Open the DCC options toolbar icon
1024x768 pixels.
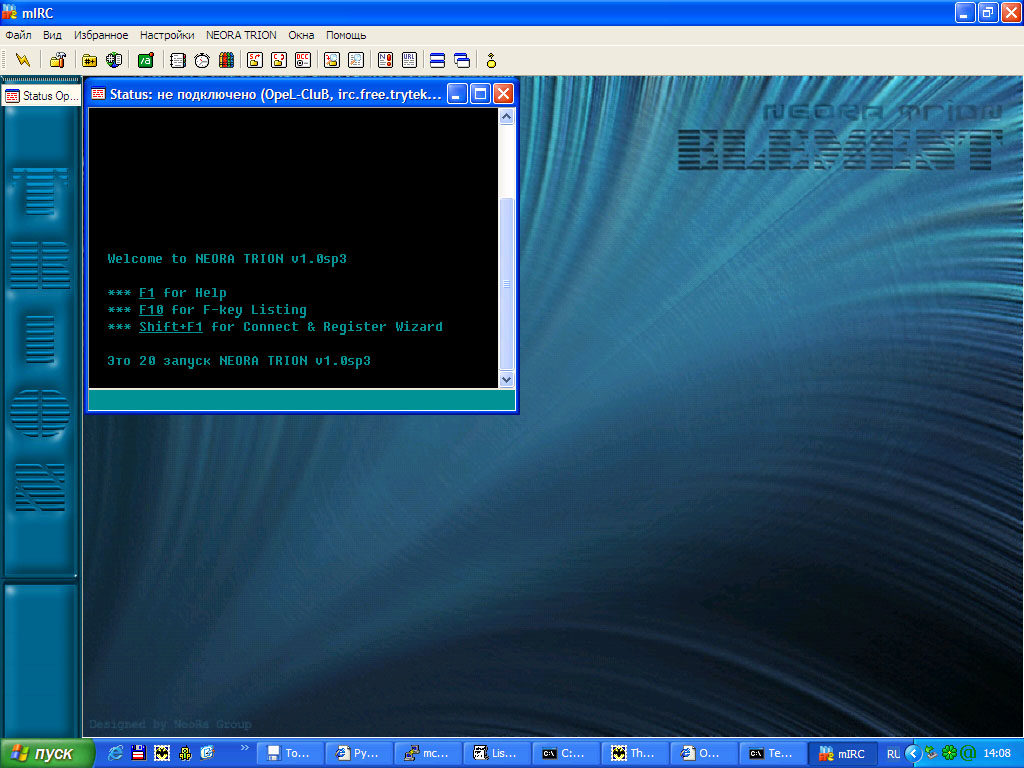click(303, 61)
